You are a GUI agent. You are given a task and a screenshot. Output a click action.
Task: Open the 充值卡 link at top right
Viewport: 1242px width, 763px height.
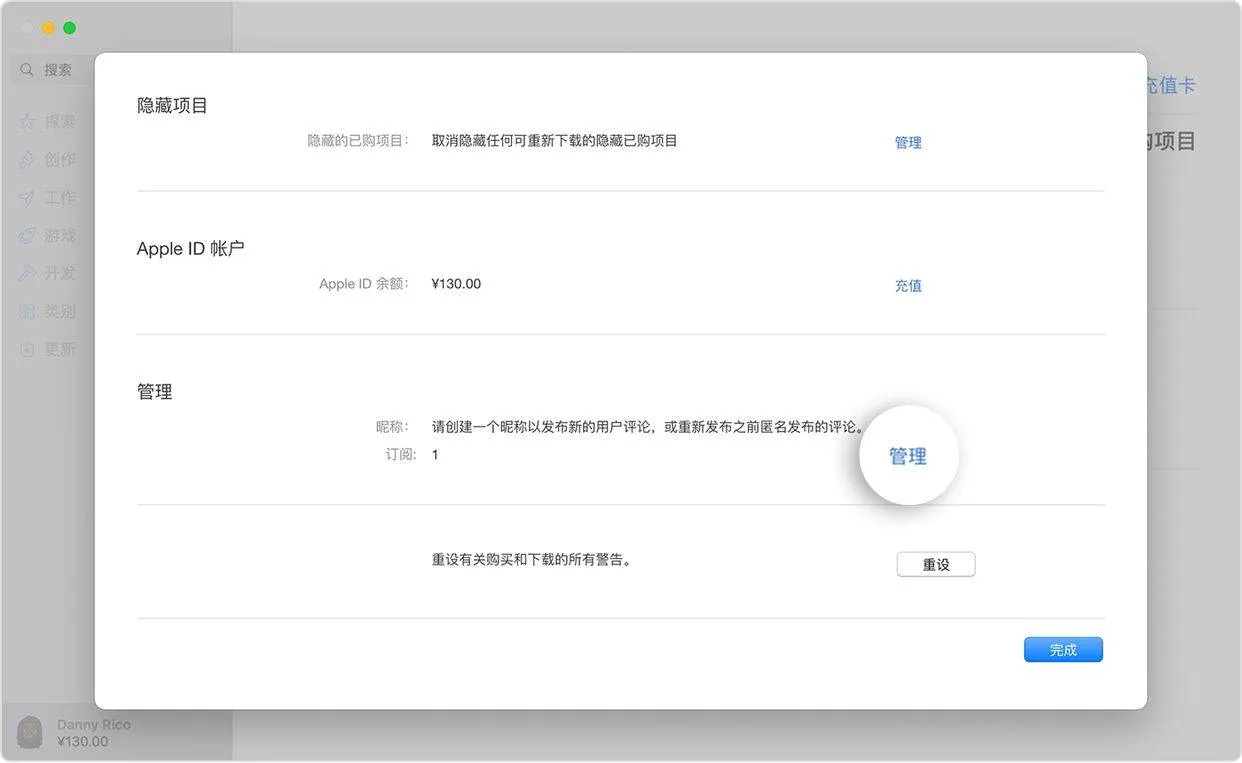1170,86
